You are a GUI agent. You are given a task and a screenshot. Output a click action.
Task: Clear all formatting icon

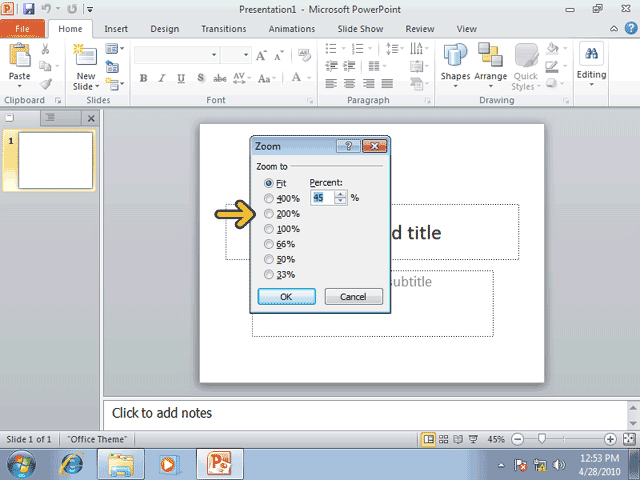point(304,55)
